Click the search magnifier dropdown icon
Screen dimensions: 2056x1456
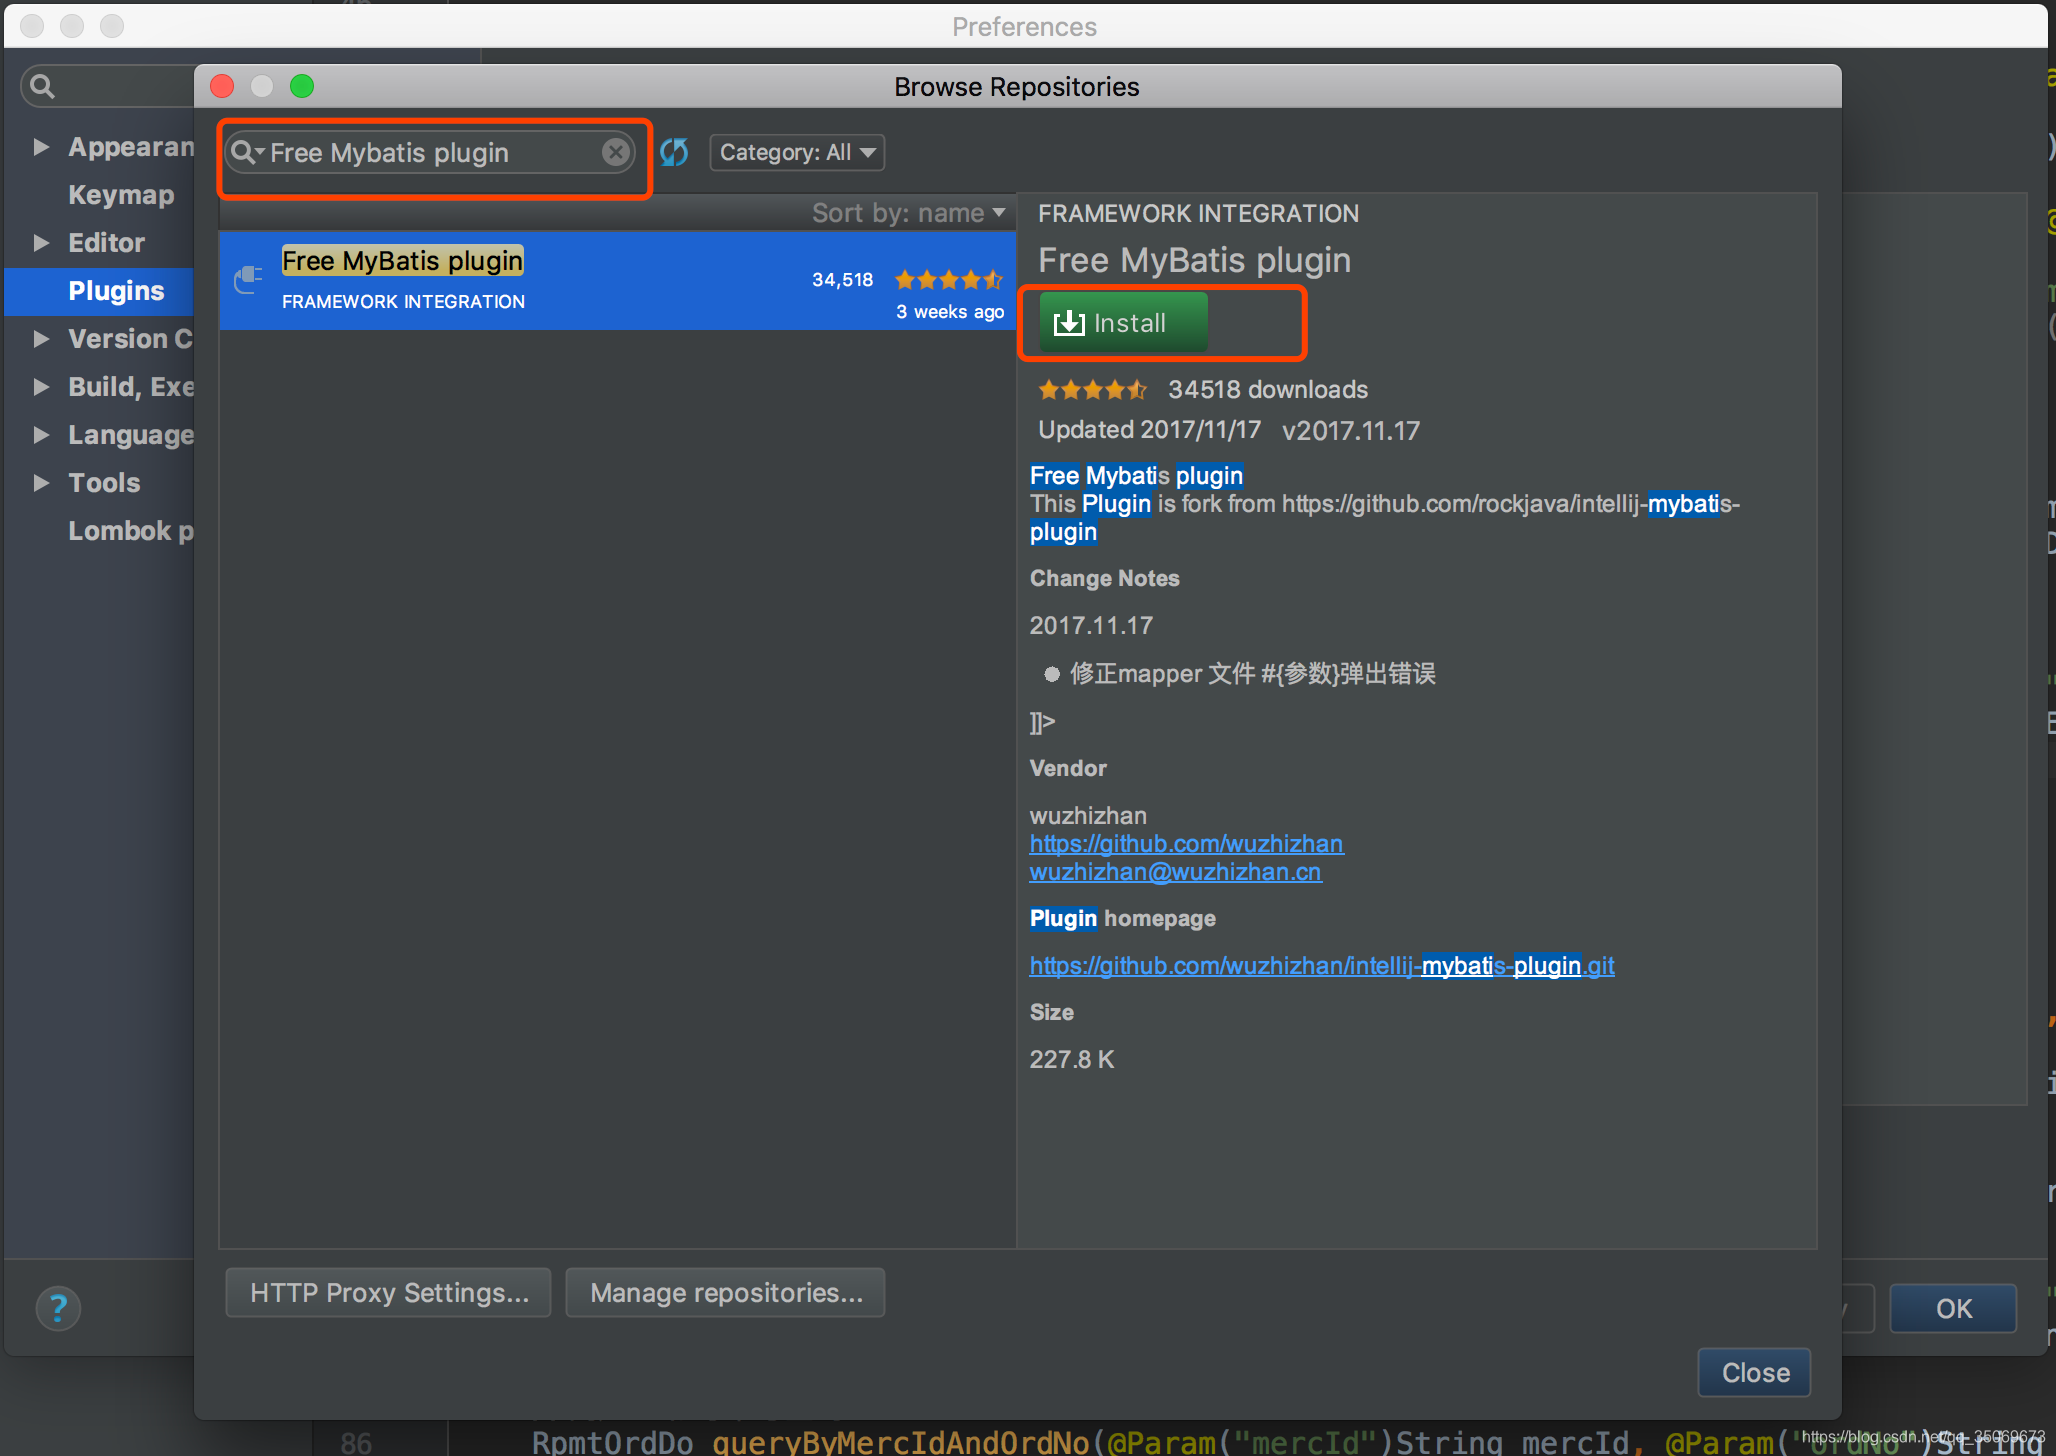245,152
